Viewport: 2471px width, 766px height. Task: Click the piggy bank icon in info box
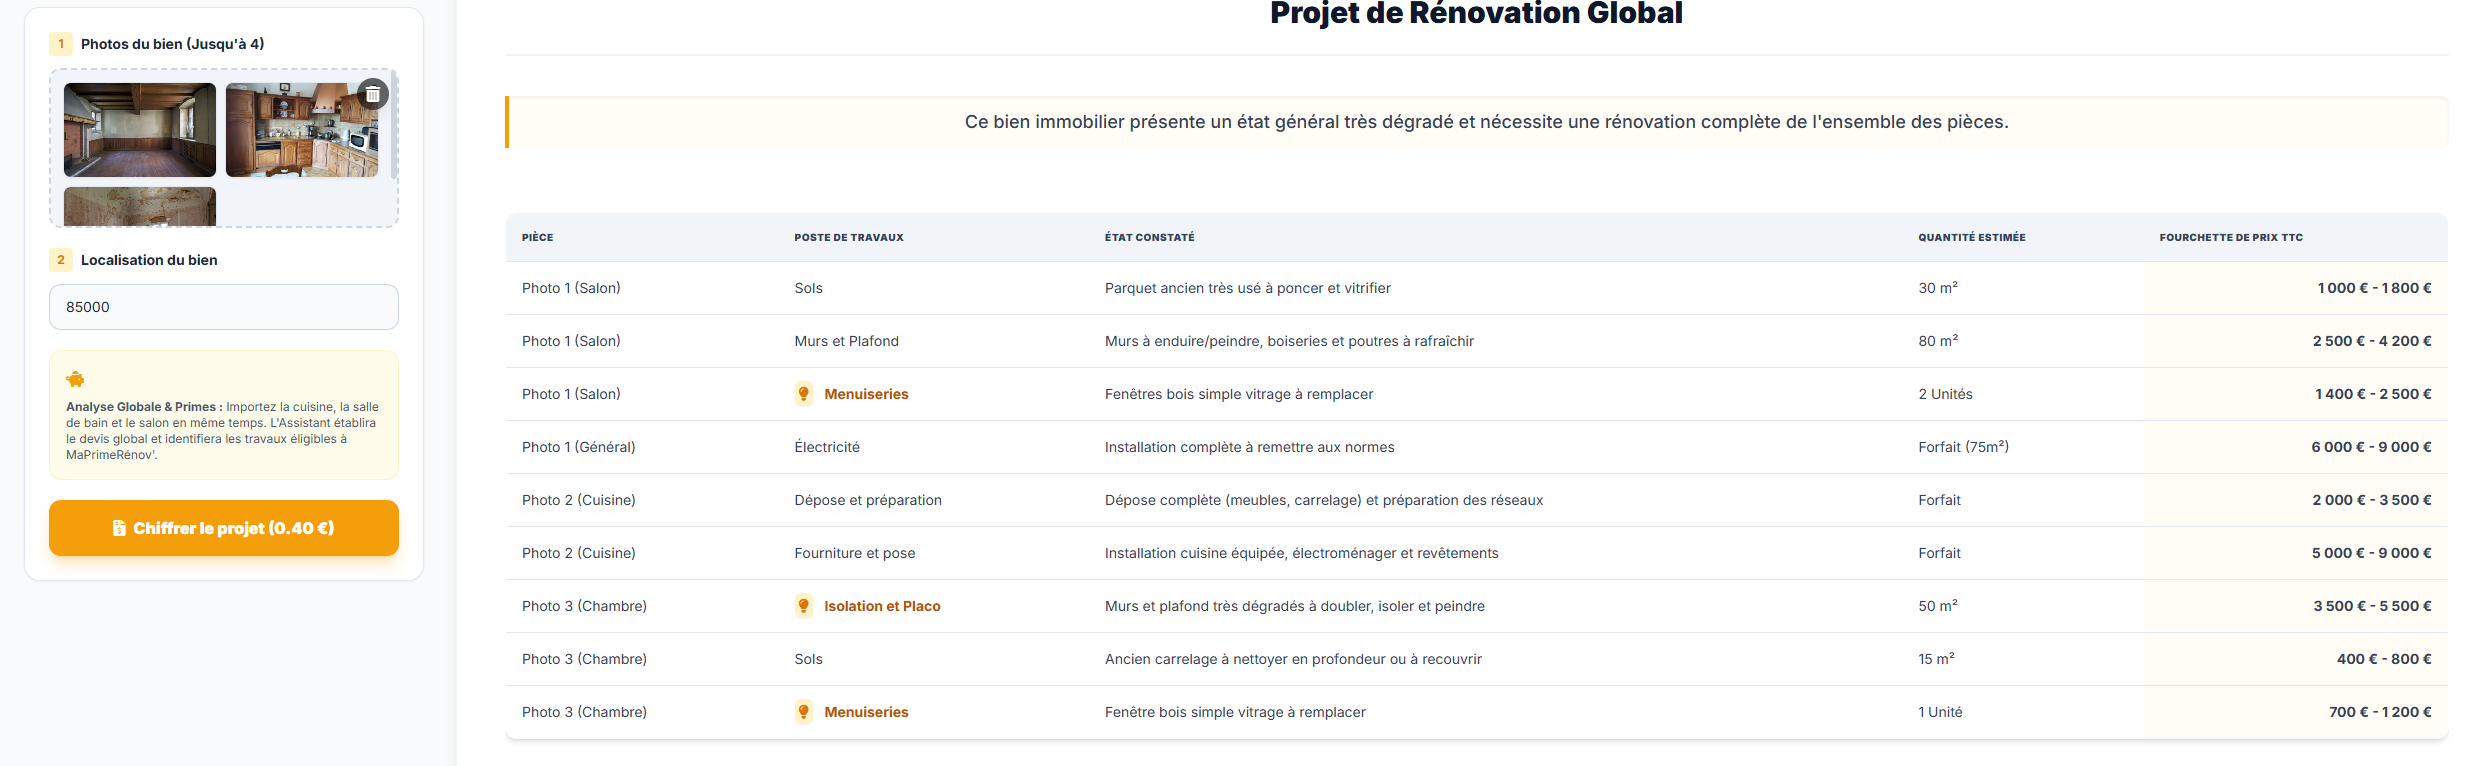point(75,380)
